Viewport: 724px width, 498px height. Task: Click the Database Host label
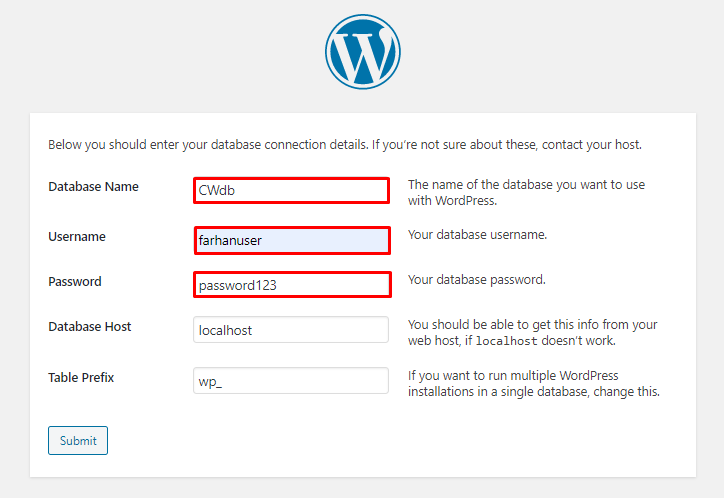pos(90,327)
